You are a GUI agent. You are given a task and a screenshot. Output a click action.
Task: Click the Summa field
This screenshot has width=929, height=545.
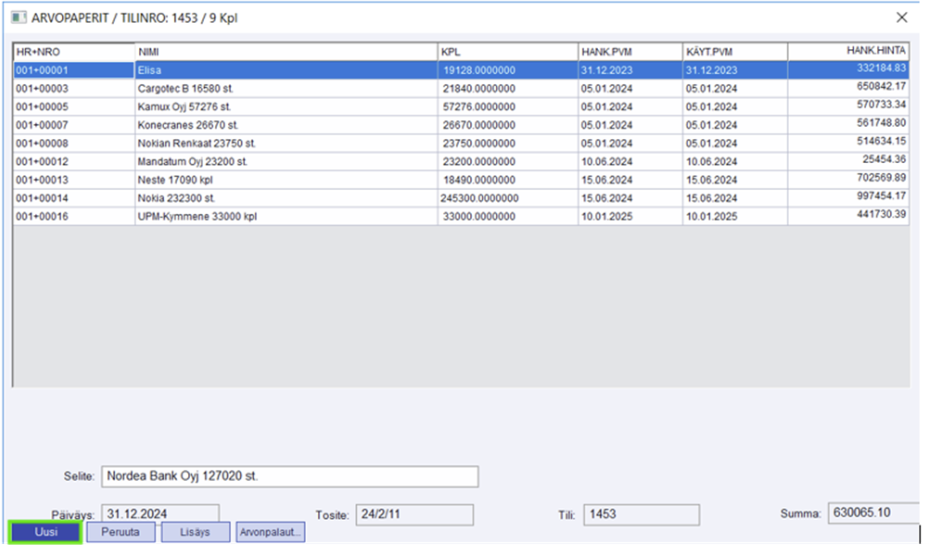pos(872,514)
